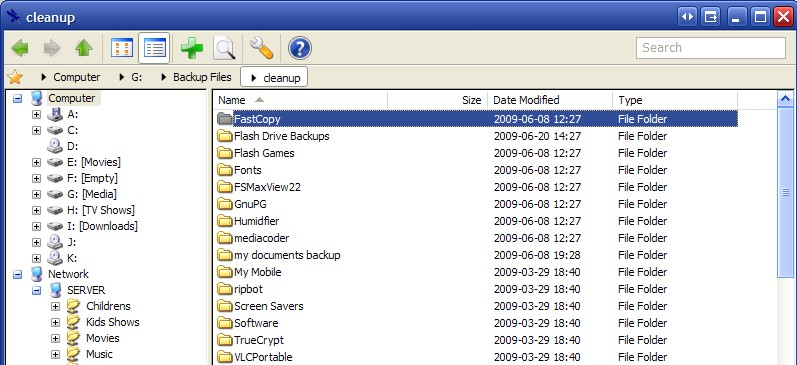797x365 pixels.
Task: Click the file list scrollbar thumb
Action: pyautogui.click(x=786, y=192)
